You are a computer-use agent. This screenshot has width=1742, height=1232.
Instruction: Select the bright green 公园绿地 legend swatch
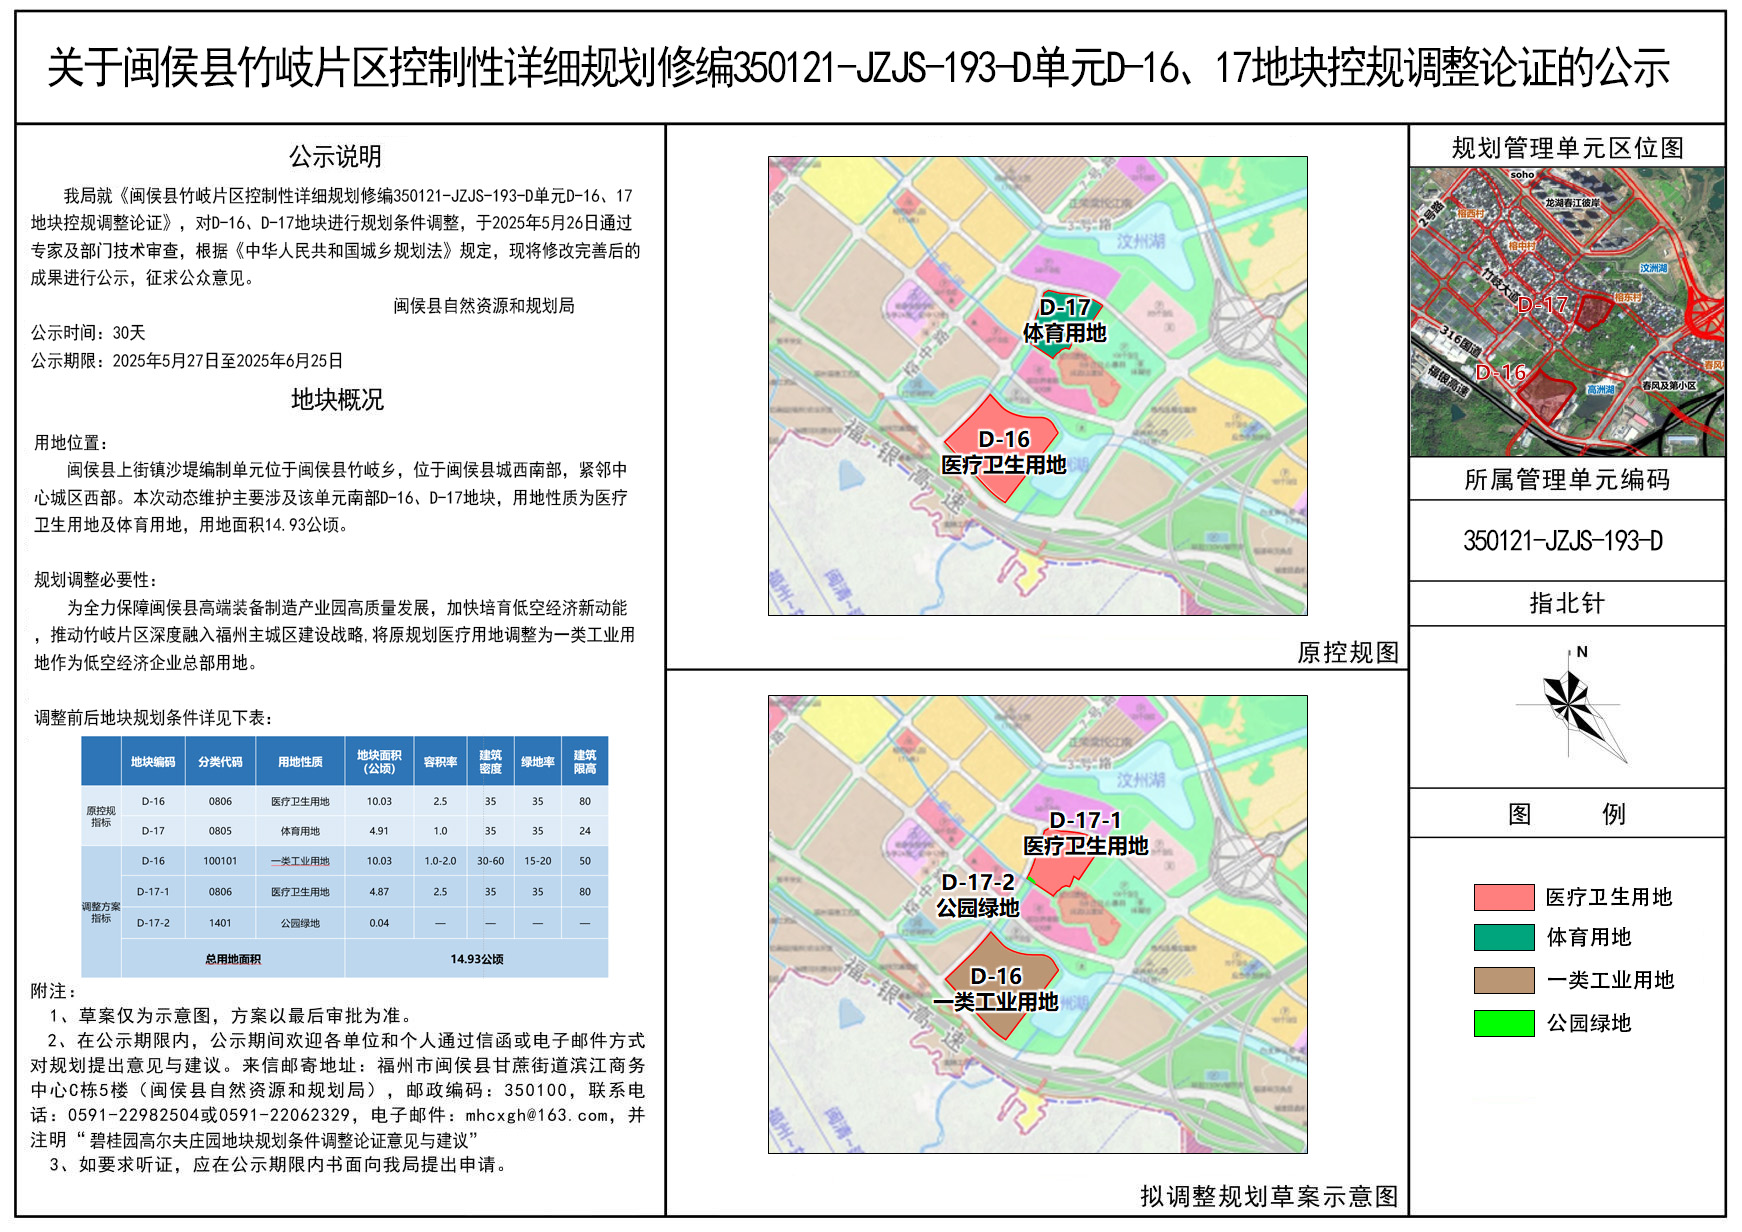(x=1503, y=1023)
